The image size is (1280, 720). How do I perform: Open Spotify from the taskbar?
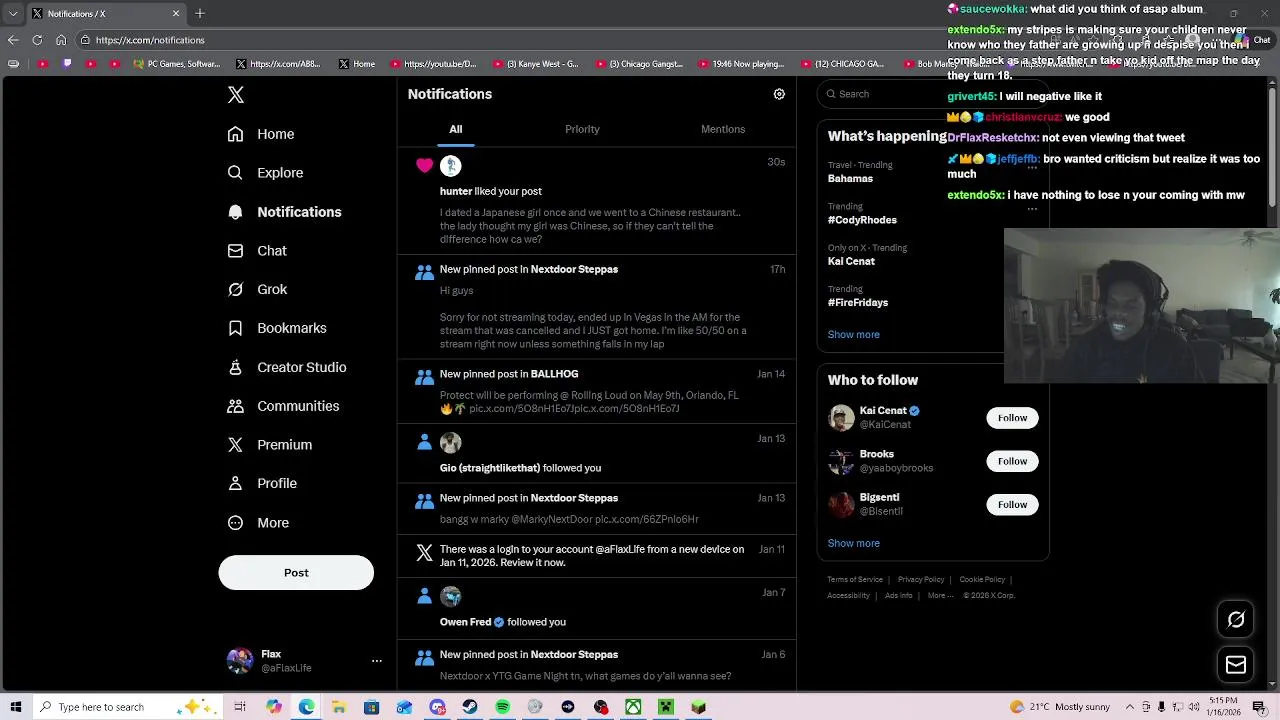(x=502, y=707)
